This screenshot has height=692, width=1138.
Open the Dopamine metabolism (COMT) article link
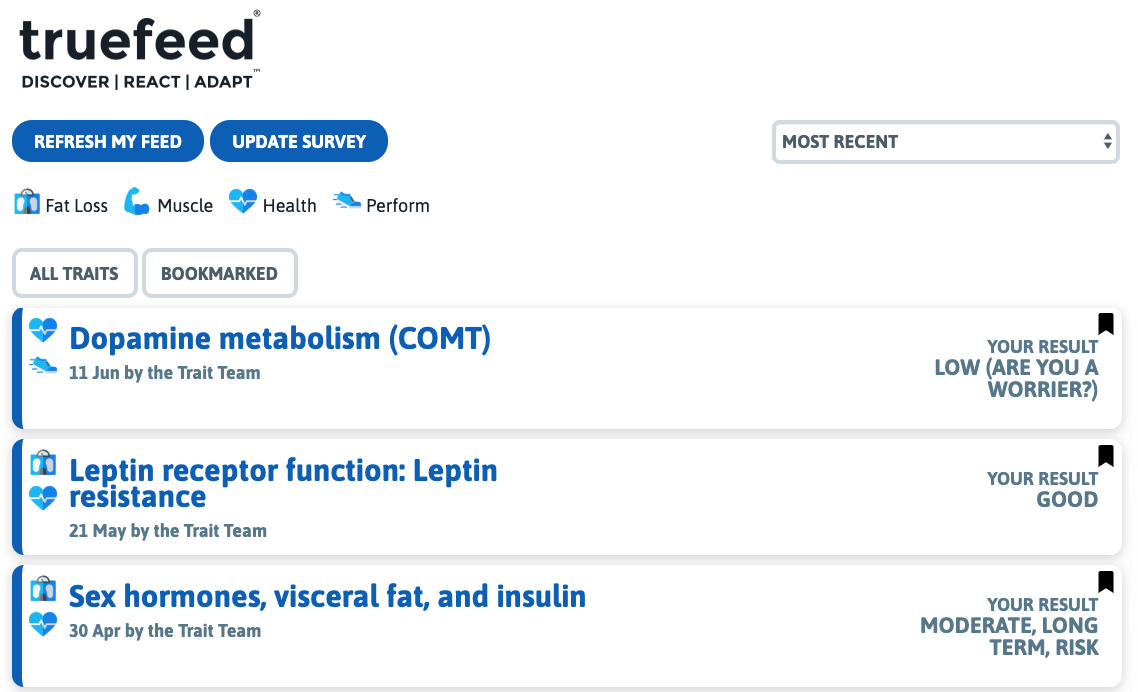[x=280, y=339]
